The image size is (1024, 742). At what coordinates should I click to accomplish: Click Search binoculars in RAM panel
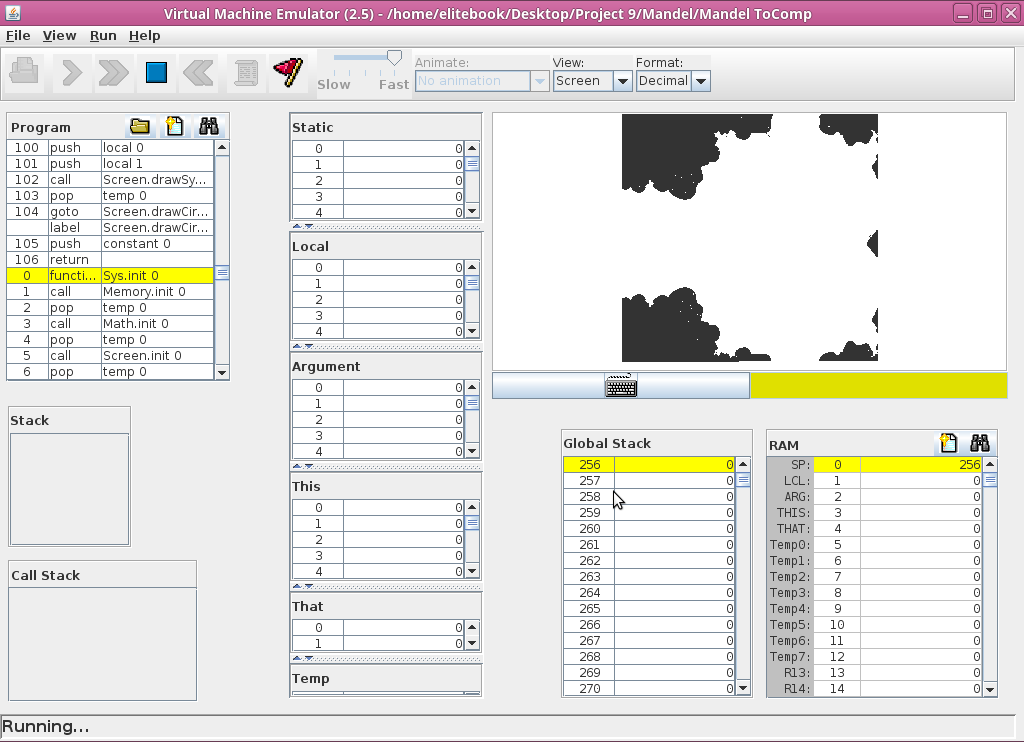(979, 443)
